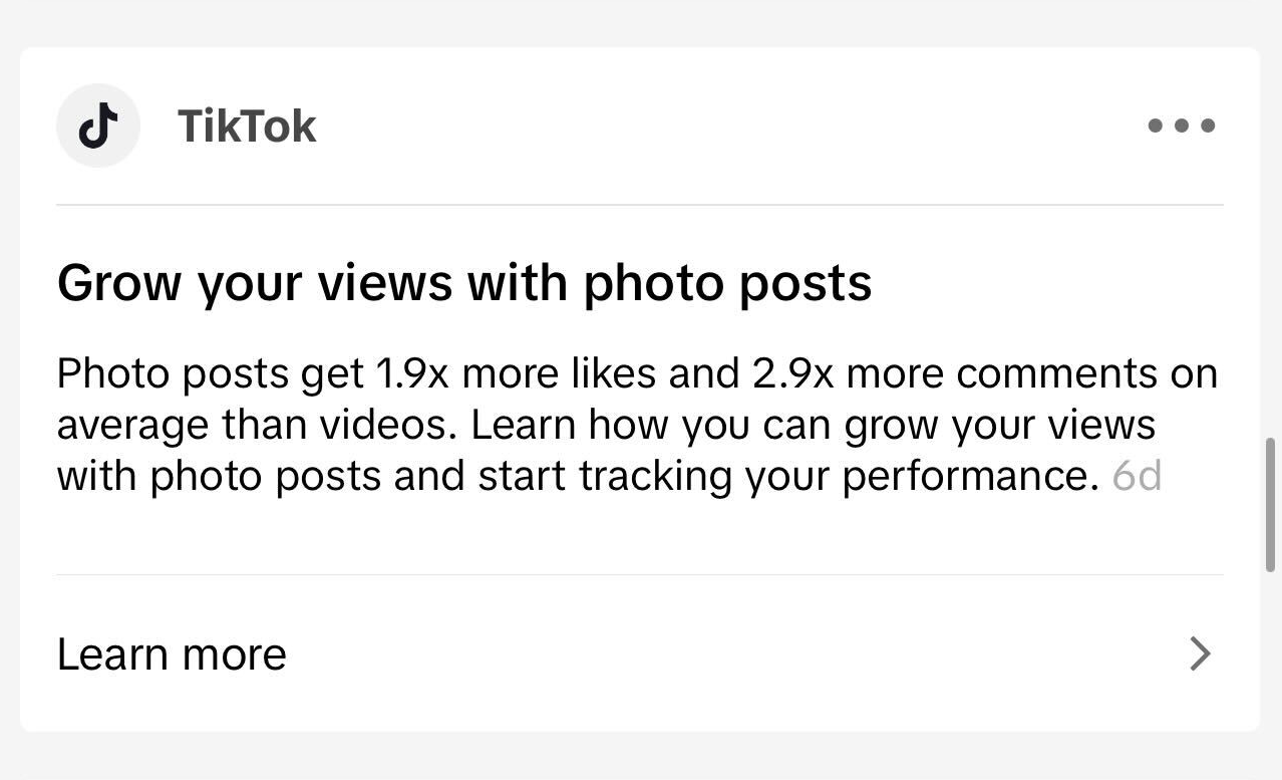Click the words 'photo posts' in the heading
1282x780 pixels.
728,285
